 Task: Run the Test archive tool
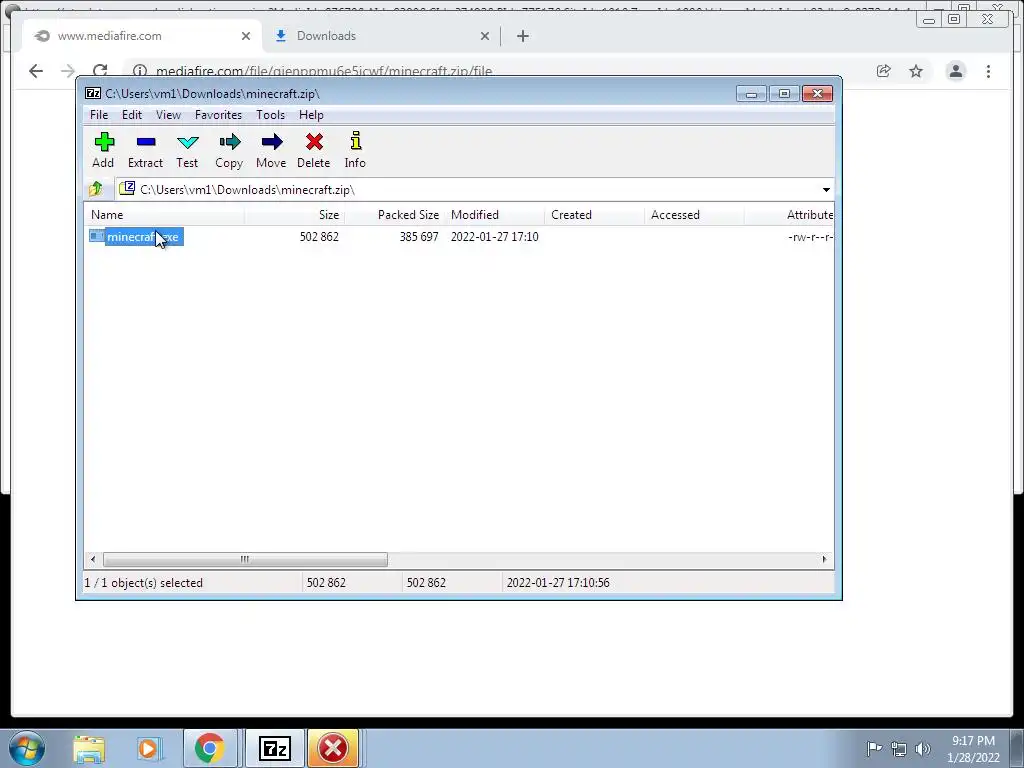tap(187, 150)
